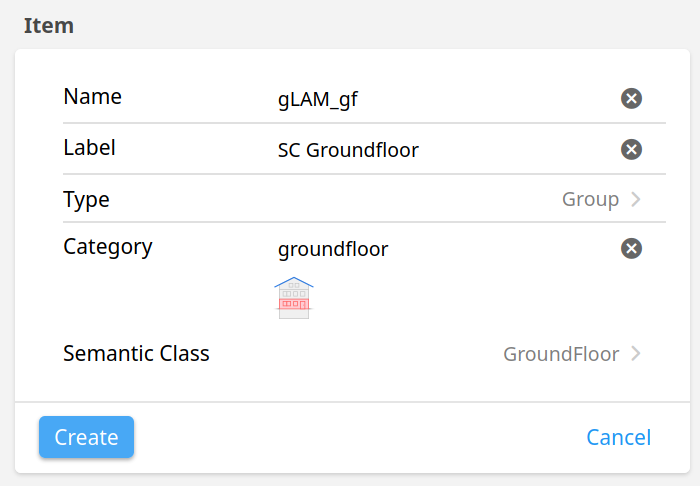700x486 pixels.
Task: Click the empty footer between Create and Cancel
Action: (360, 437)
